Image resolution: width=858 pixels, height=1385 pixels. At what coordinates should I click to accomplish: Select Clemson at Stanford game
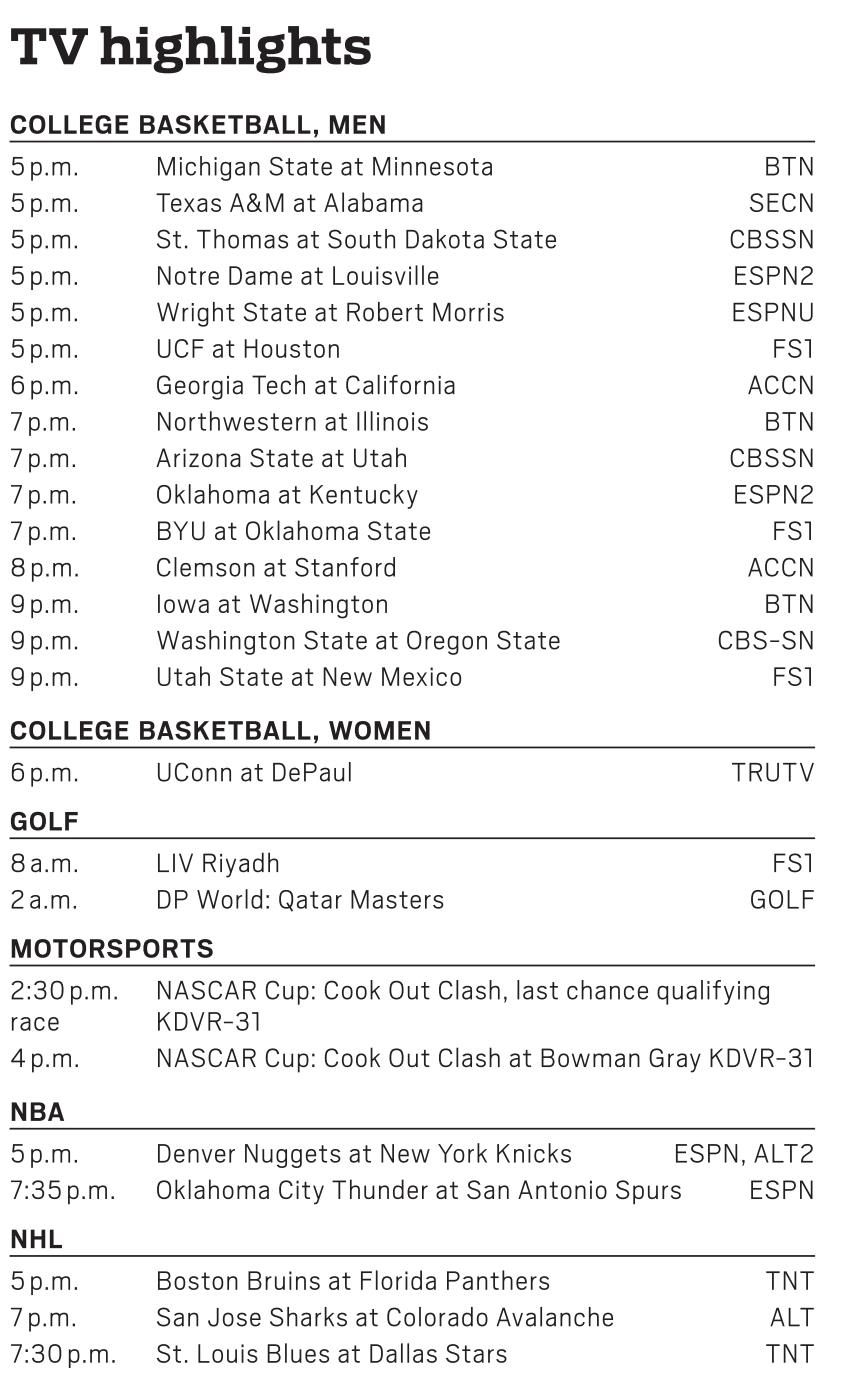(x=276, y=568)
